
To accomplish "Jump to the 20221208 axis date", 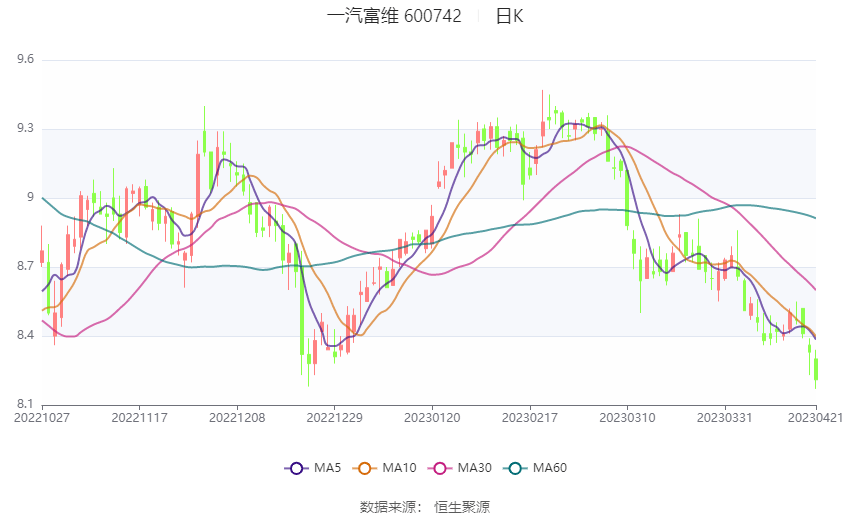I will point(236,418).
